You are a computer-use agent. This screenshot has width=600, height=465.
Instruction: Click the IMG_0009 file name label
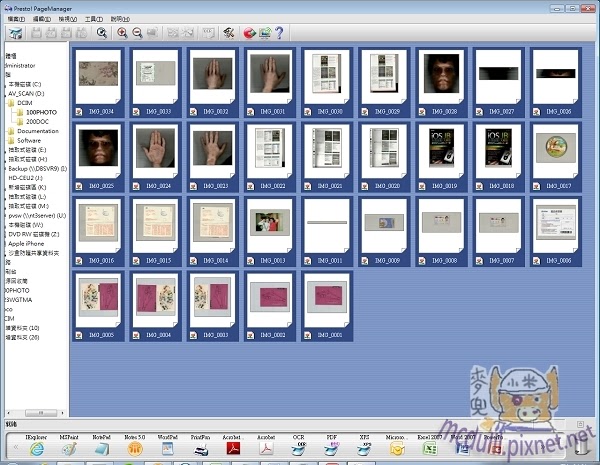387,261
